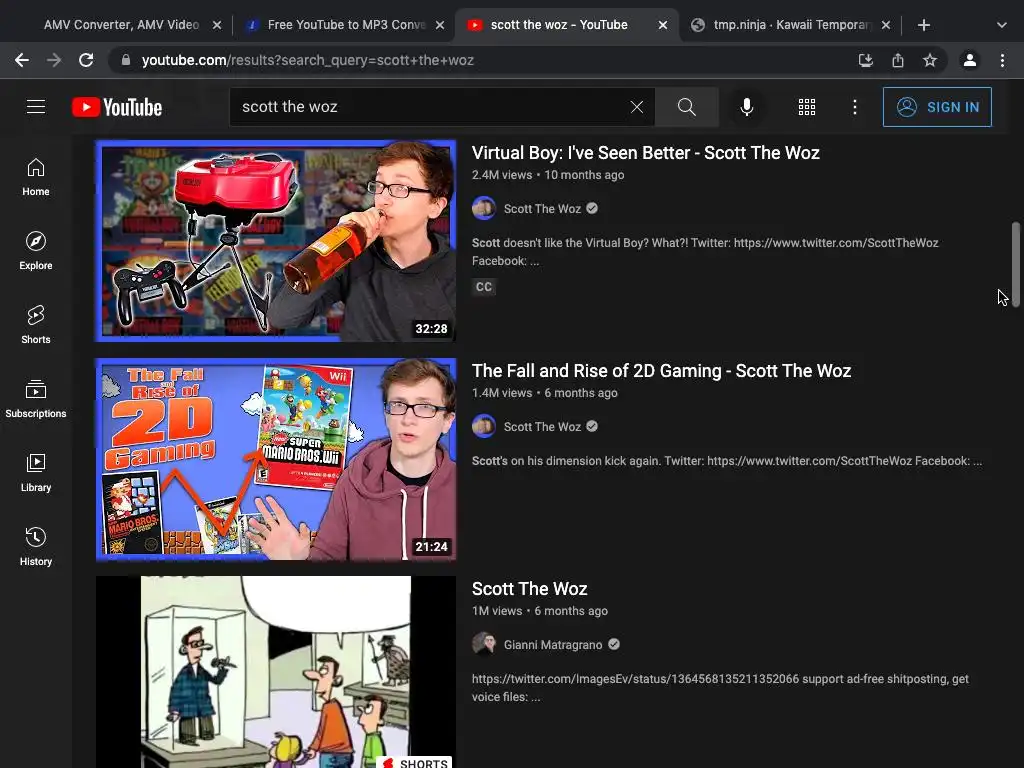Open the YouTube apps grid icon
Screen dimensions: 1024x768
pyautogui.click(x=807, y=107)
